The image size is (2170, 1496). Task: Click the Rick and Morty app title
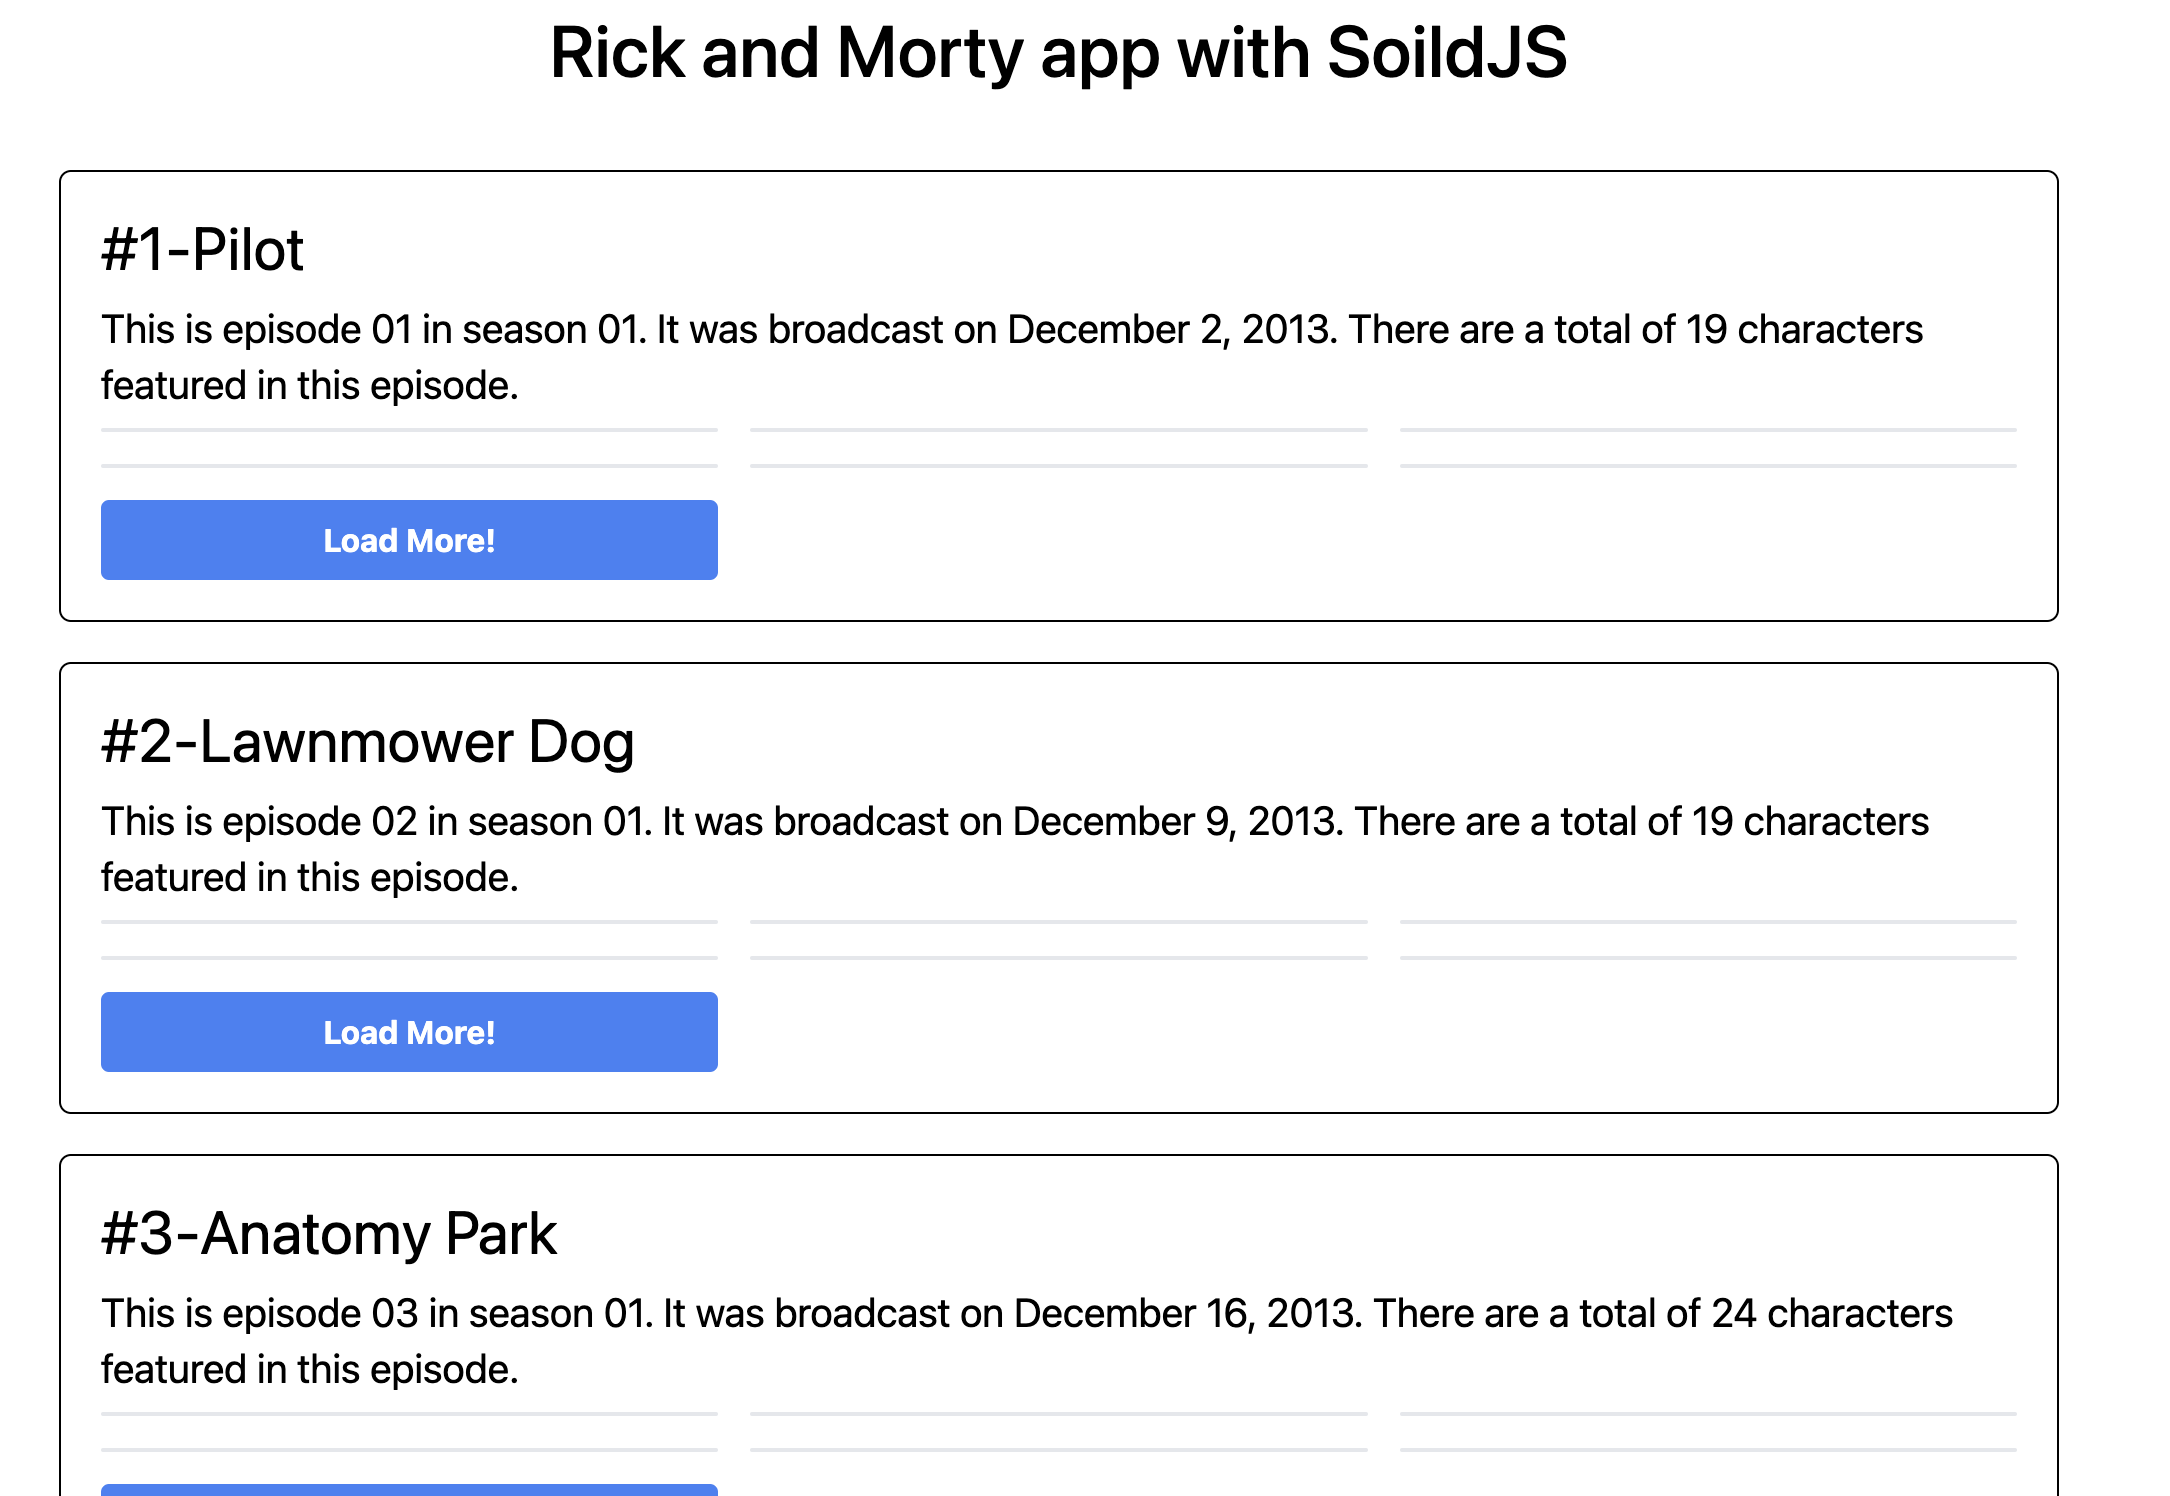[x=1058, y=52]
